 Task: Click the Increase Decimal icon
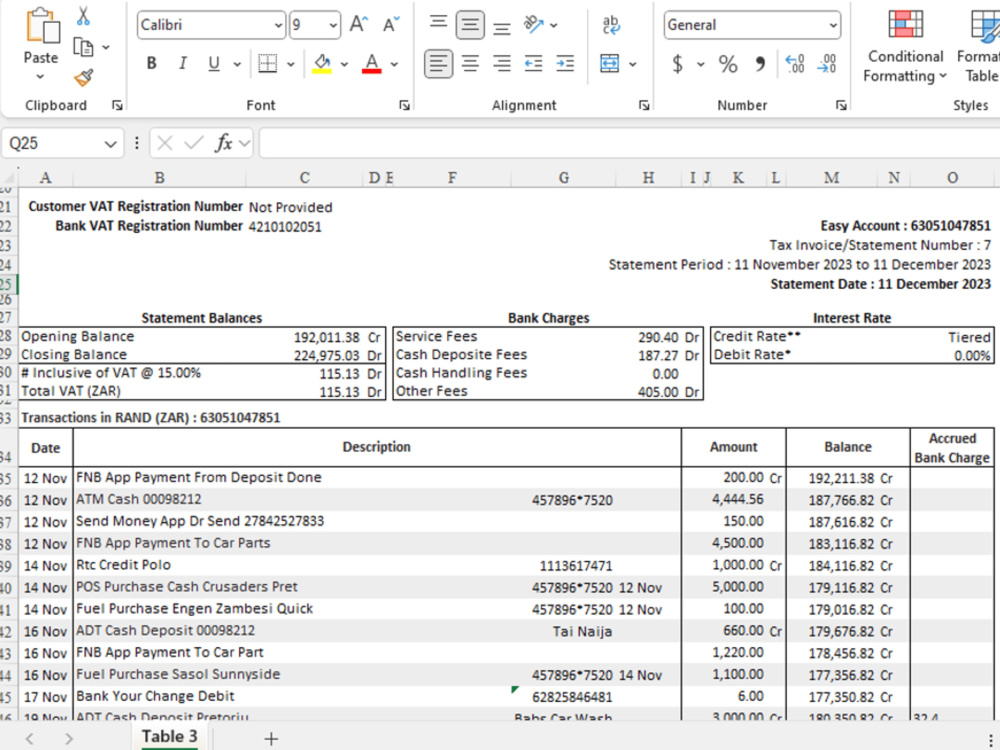(794, 63)
